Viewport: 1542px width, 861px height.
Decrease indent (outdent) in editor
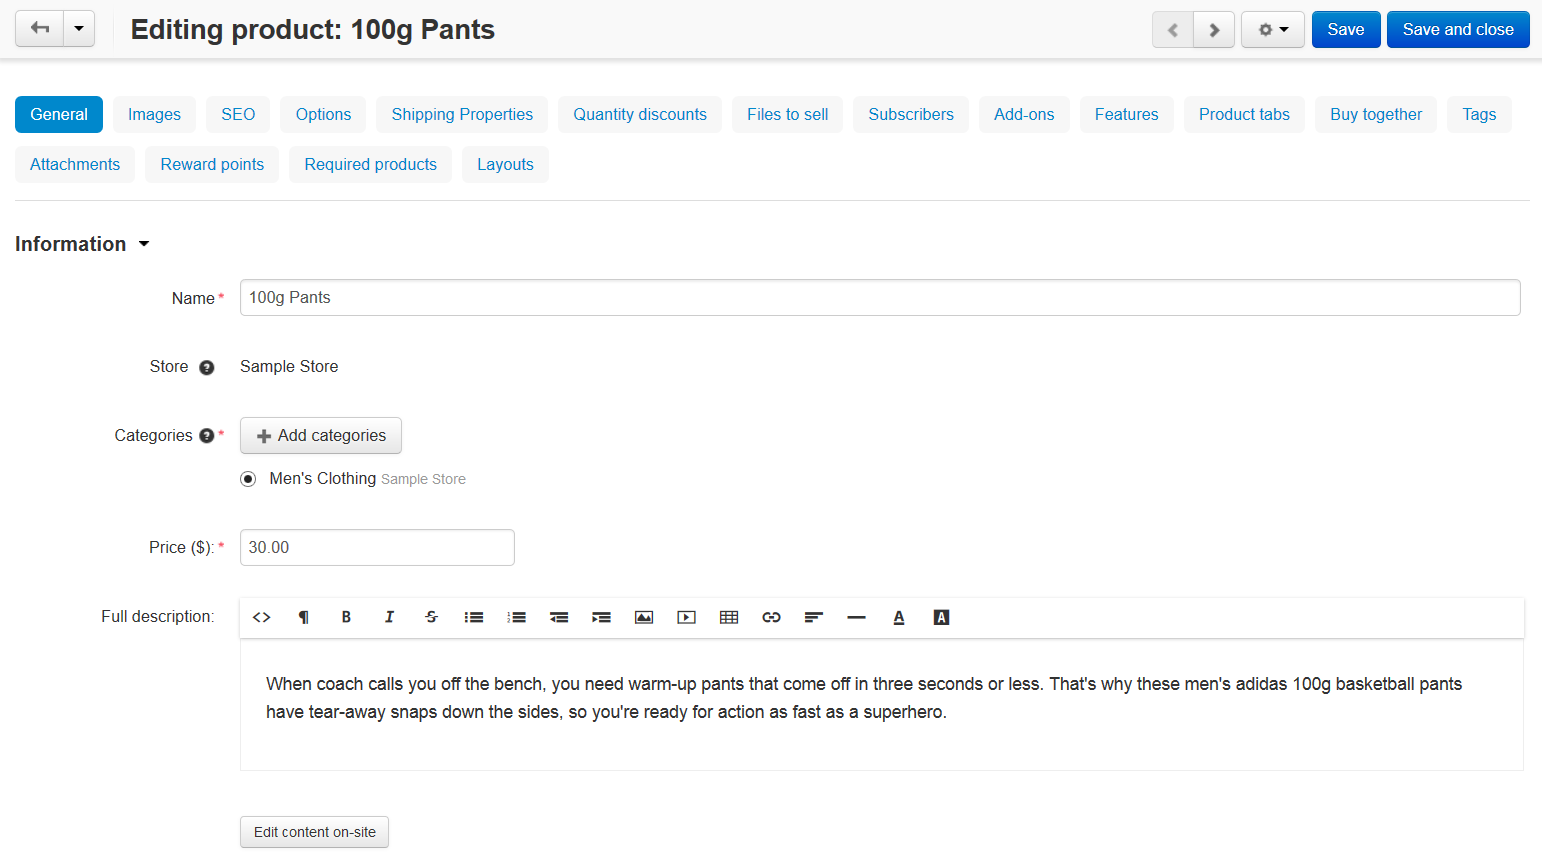coord(559,617)
